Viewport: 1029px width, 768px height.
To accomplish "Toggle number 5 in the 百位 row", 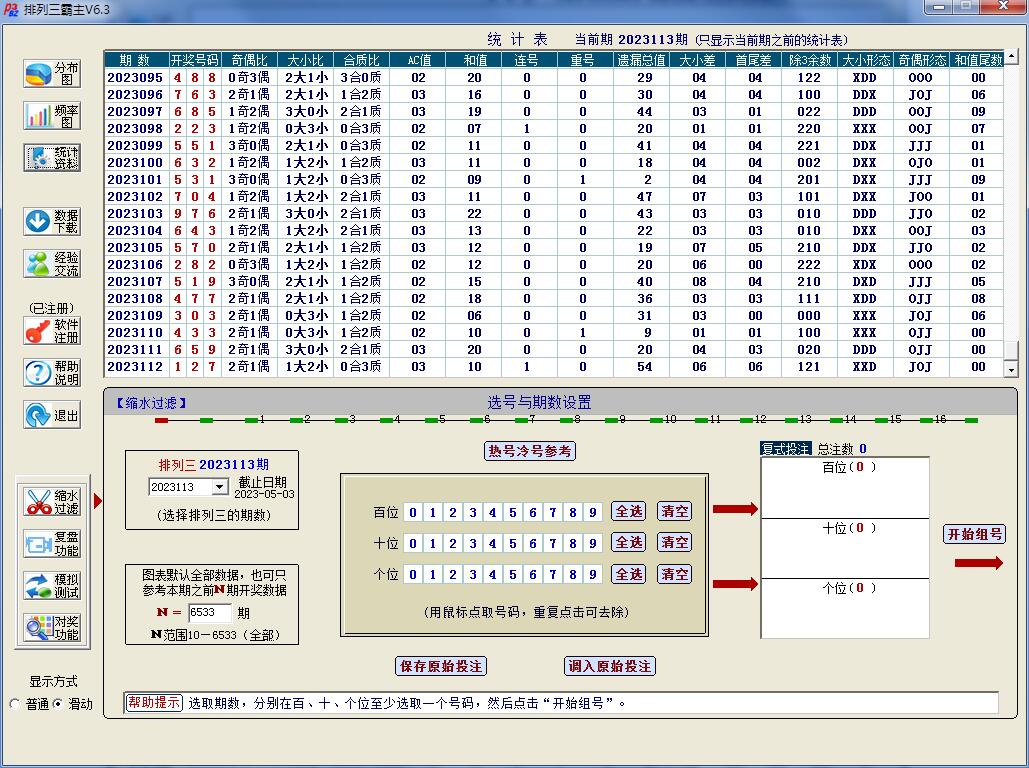I will pyautogui.click(x=513, y=513).
